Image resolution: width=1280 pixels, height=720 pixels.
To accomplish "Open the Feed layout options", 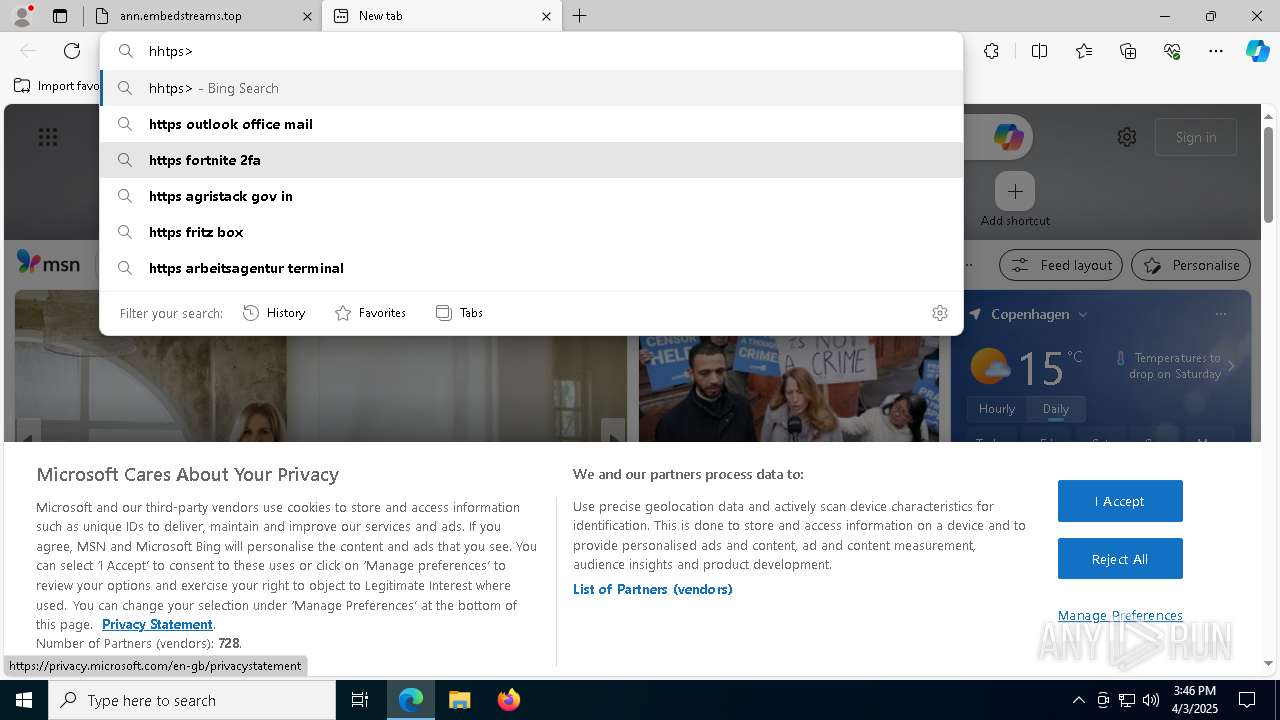I will [x=1061, y=265].
